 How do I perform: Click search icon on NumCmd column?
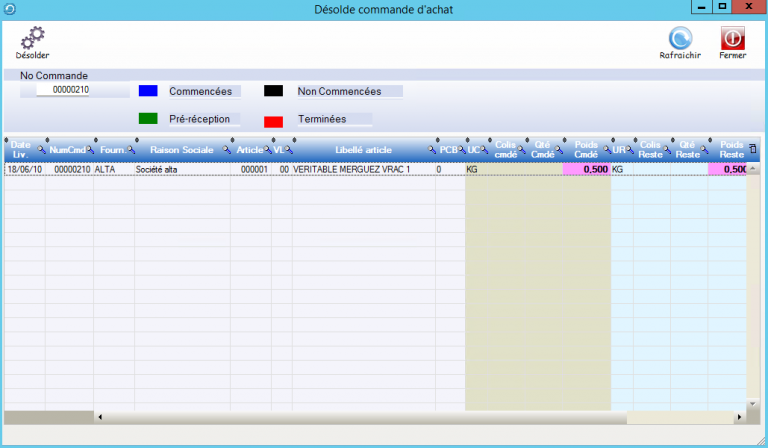[89, 150]
